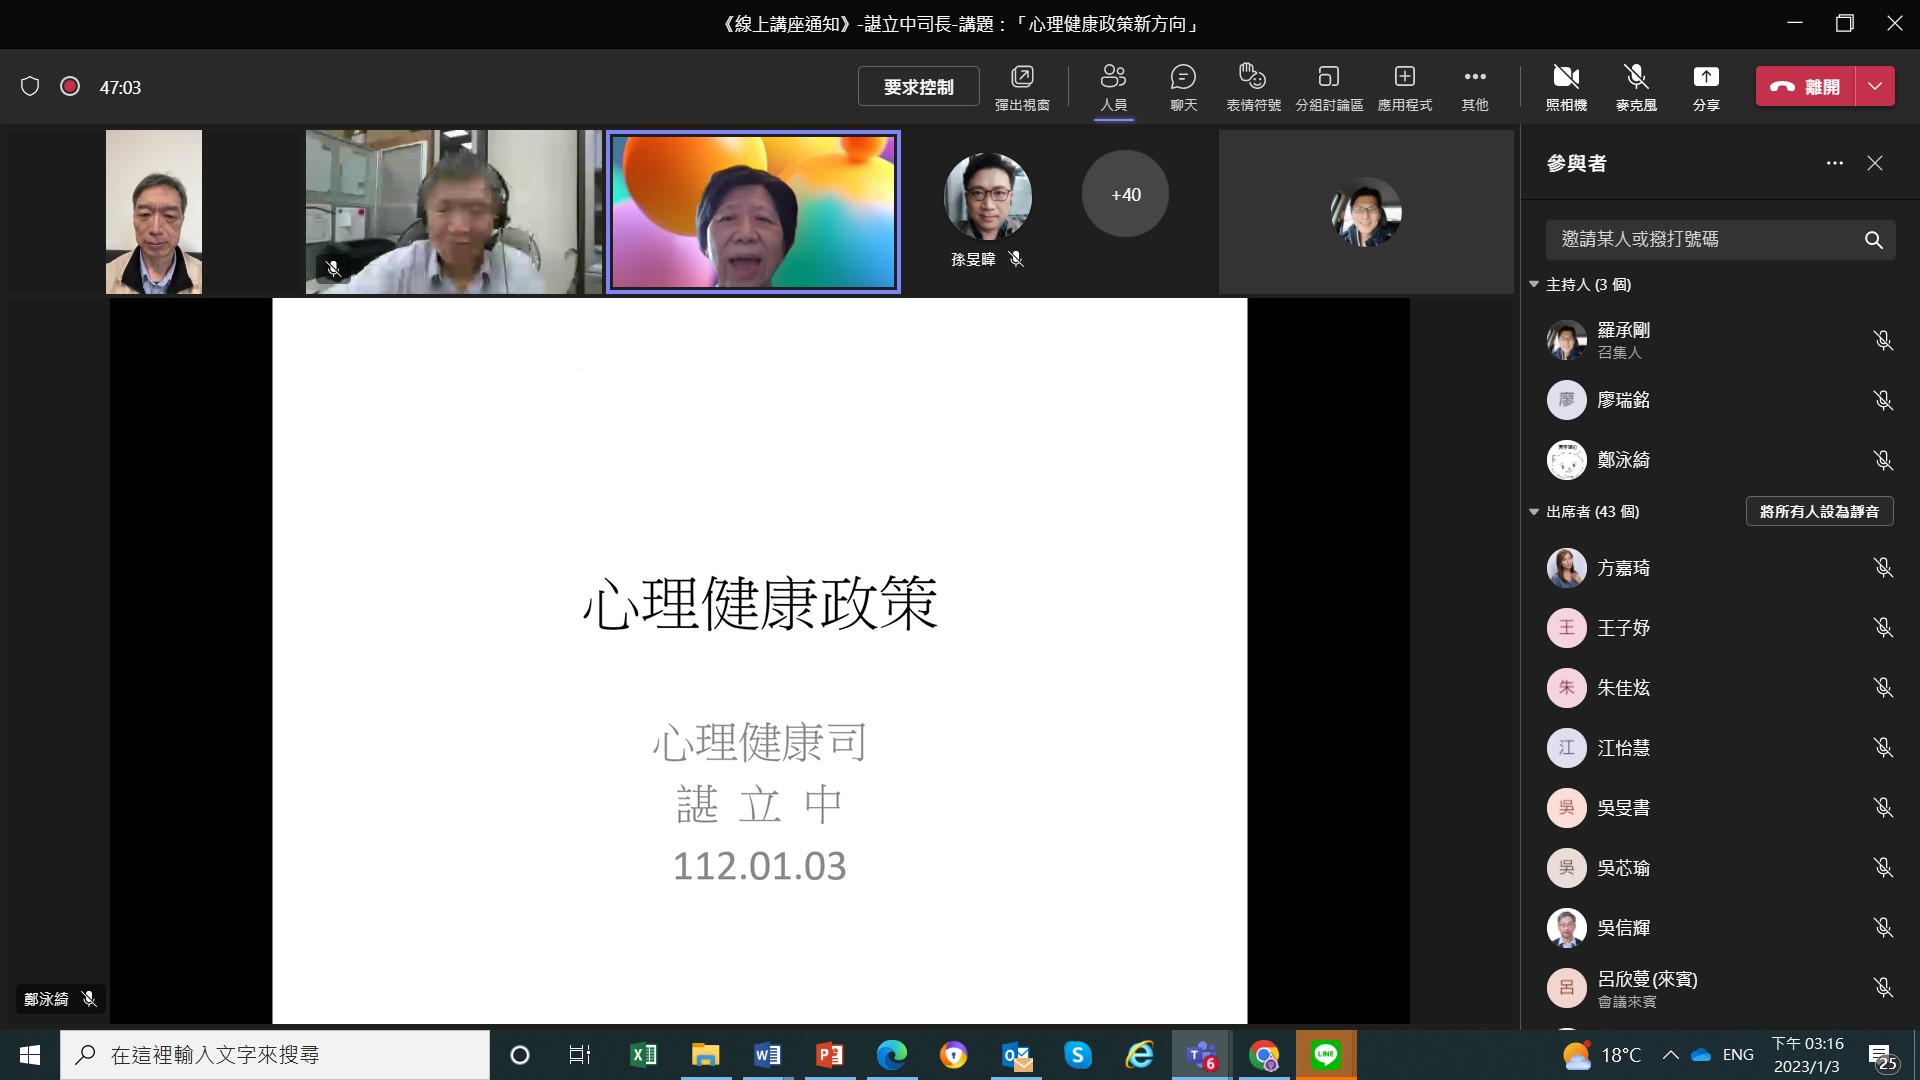Collapse the 出席者 (43 個) section
The image size is (1920, 1080).
click(1534, 512)
